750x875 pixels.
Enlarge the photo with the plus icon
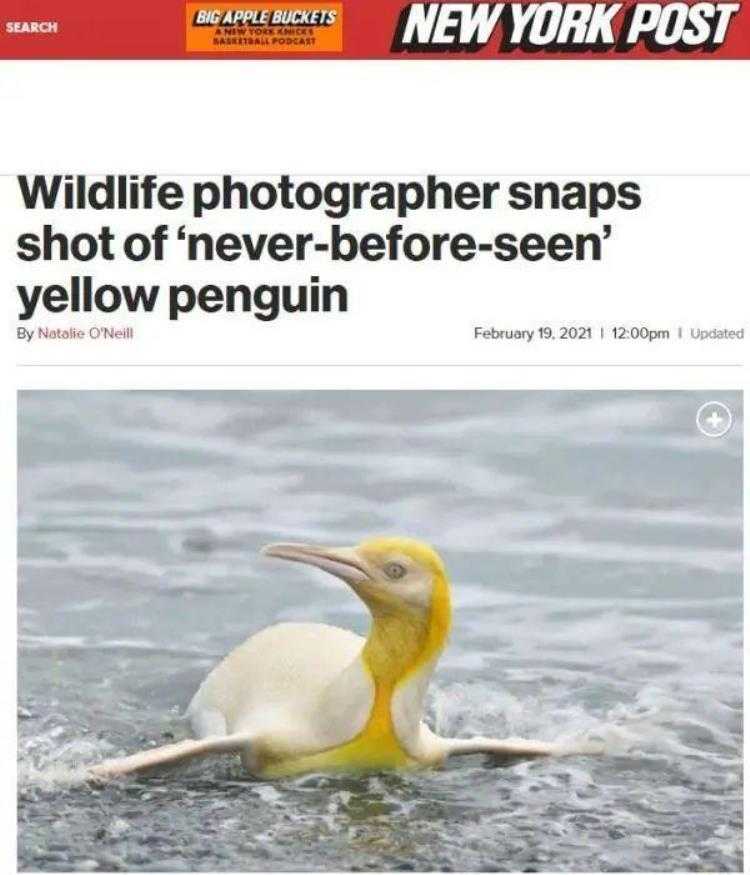pos(714,420)
